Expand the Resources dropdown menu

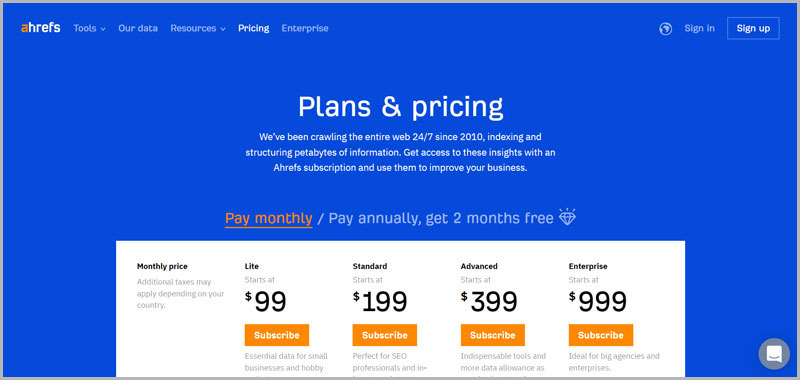click(x=198, y=29)
